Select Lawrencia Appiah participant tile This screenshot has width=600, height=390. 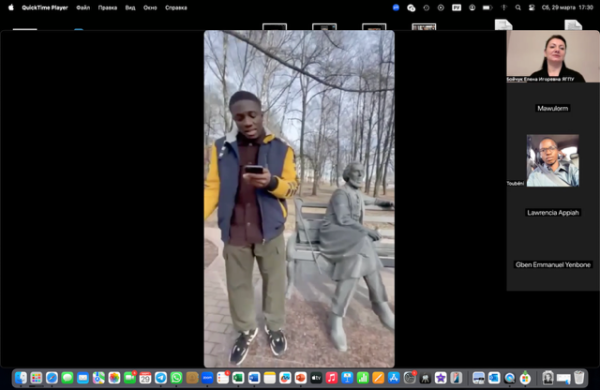(x=553, y=212)
